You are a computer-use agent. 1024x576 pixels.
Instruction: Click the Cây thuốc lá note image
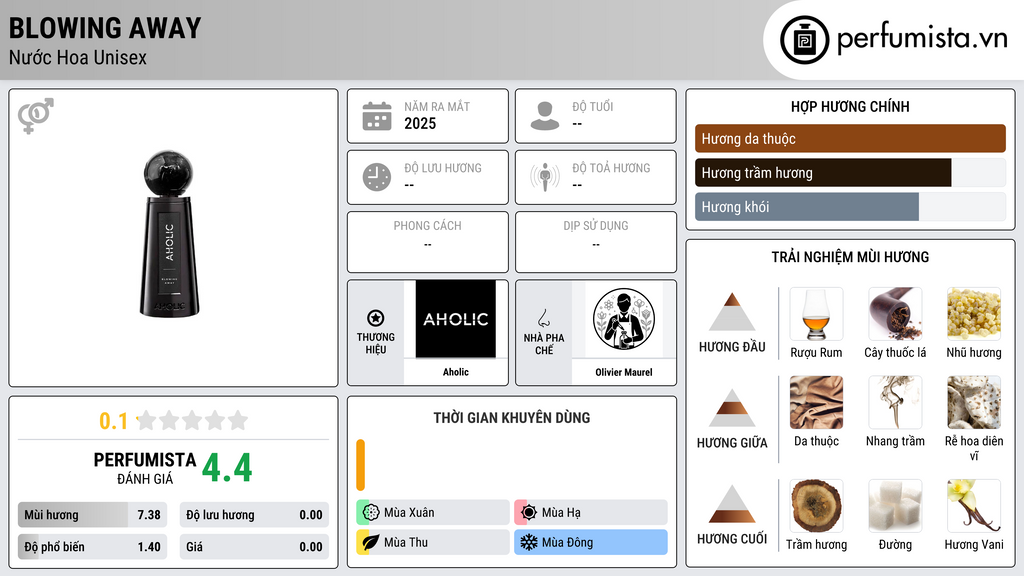[895, 314]
